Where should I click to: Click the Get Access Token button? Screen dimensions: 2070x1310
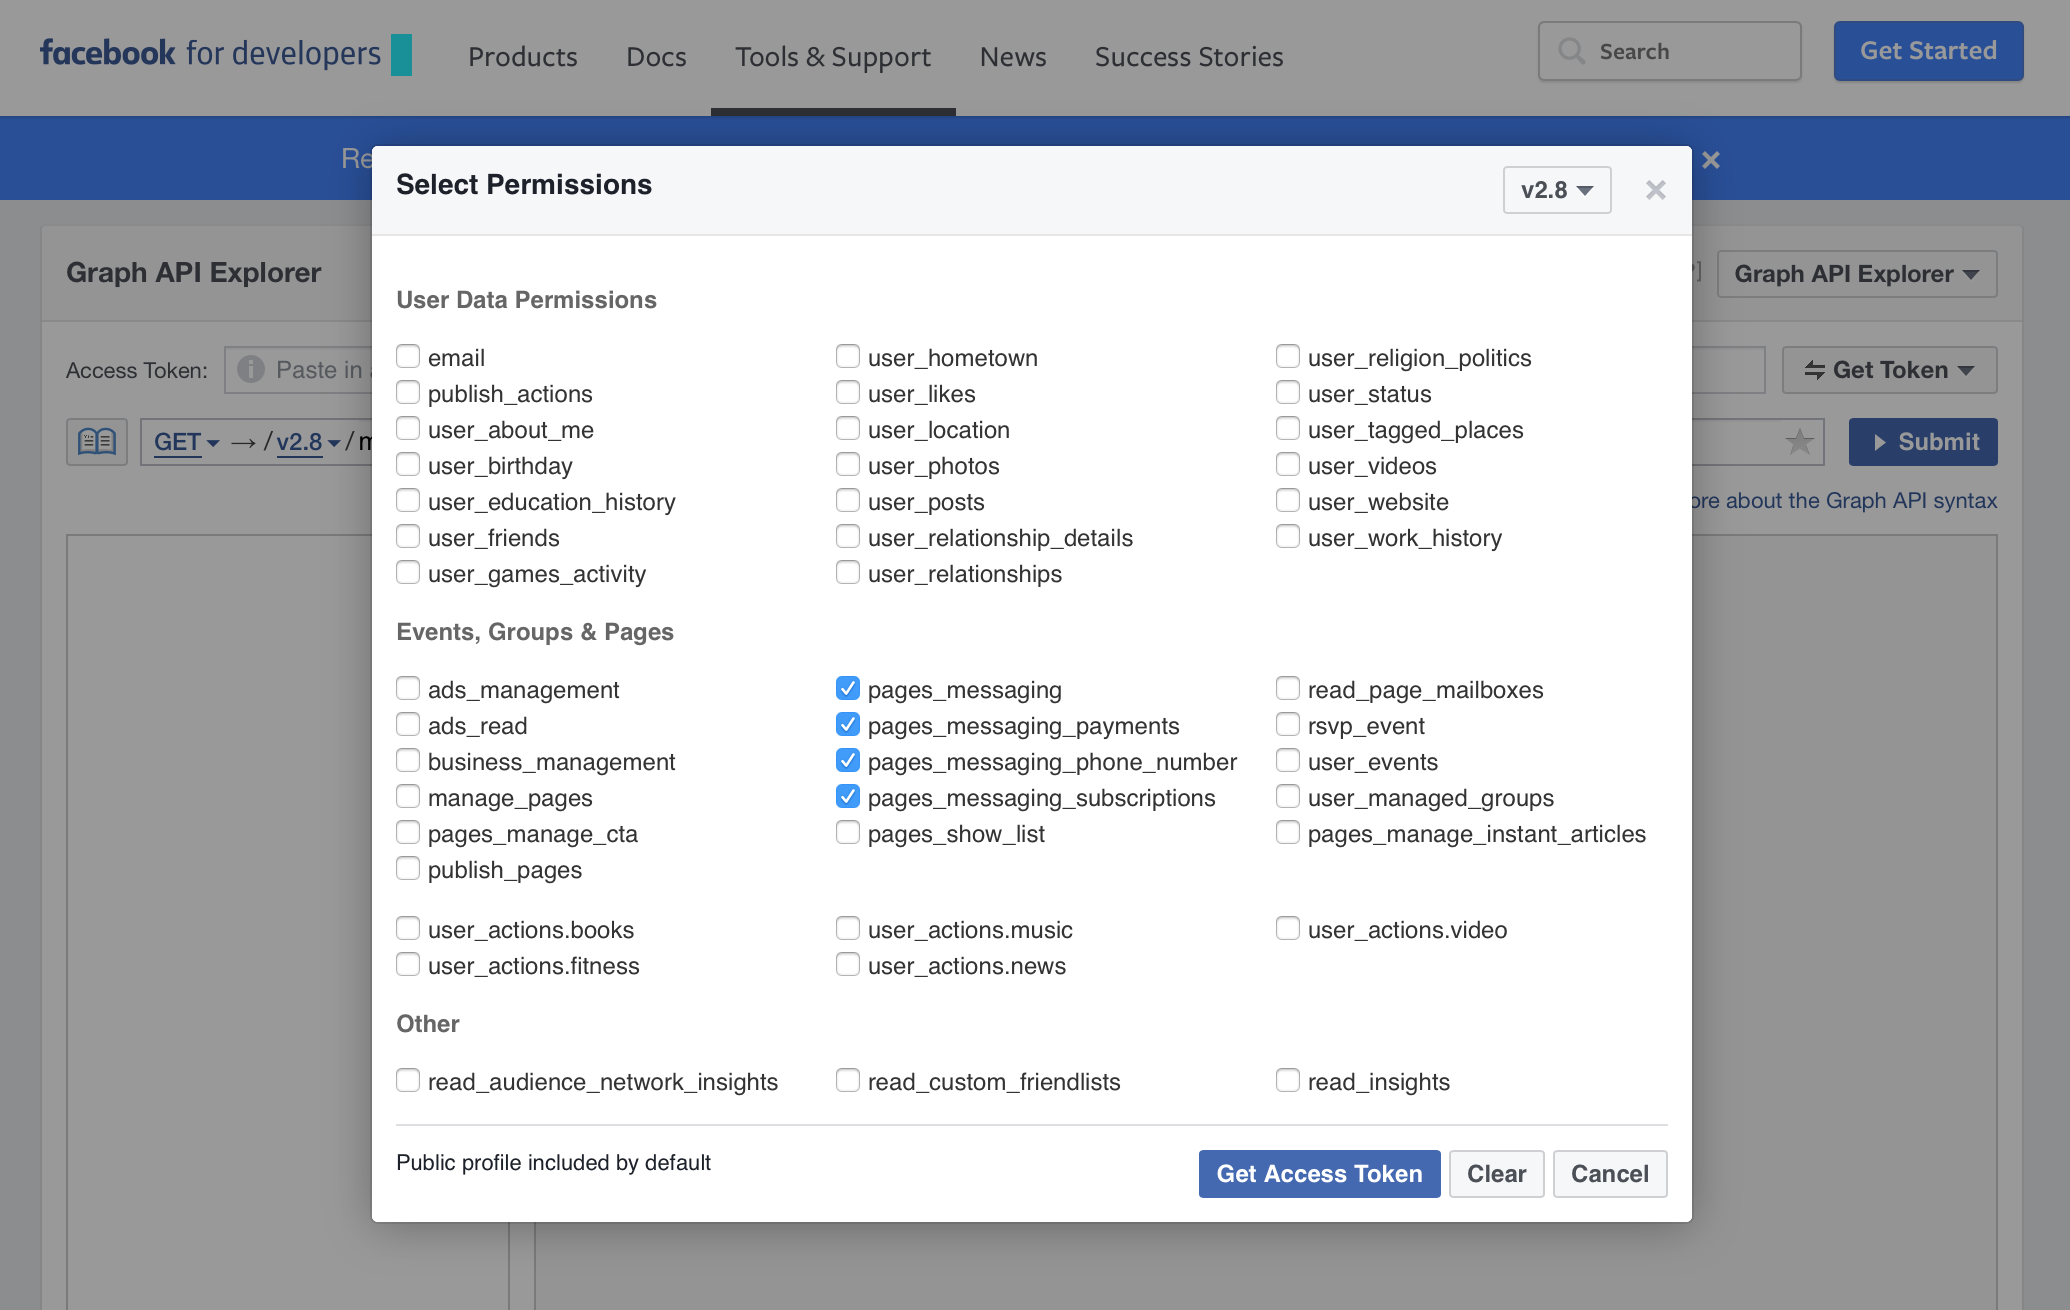(1320, 1173)
